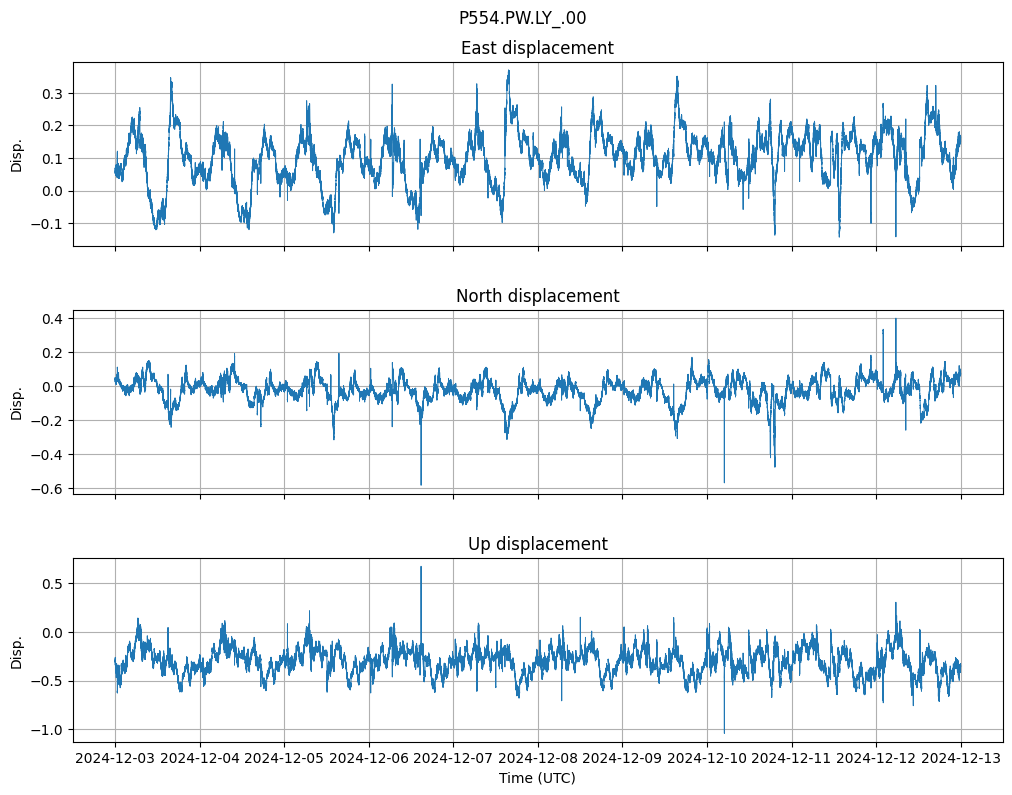Click the 0.4 peak spike in North plot
Screen dimensions: 1012x795
tap(896, 321)
